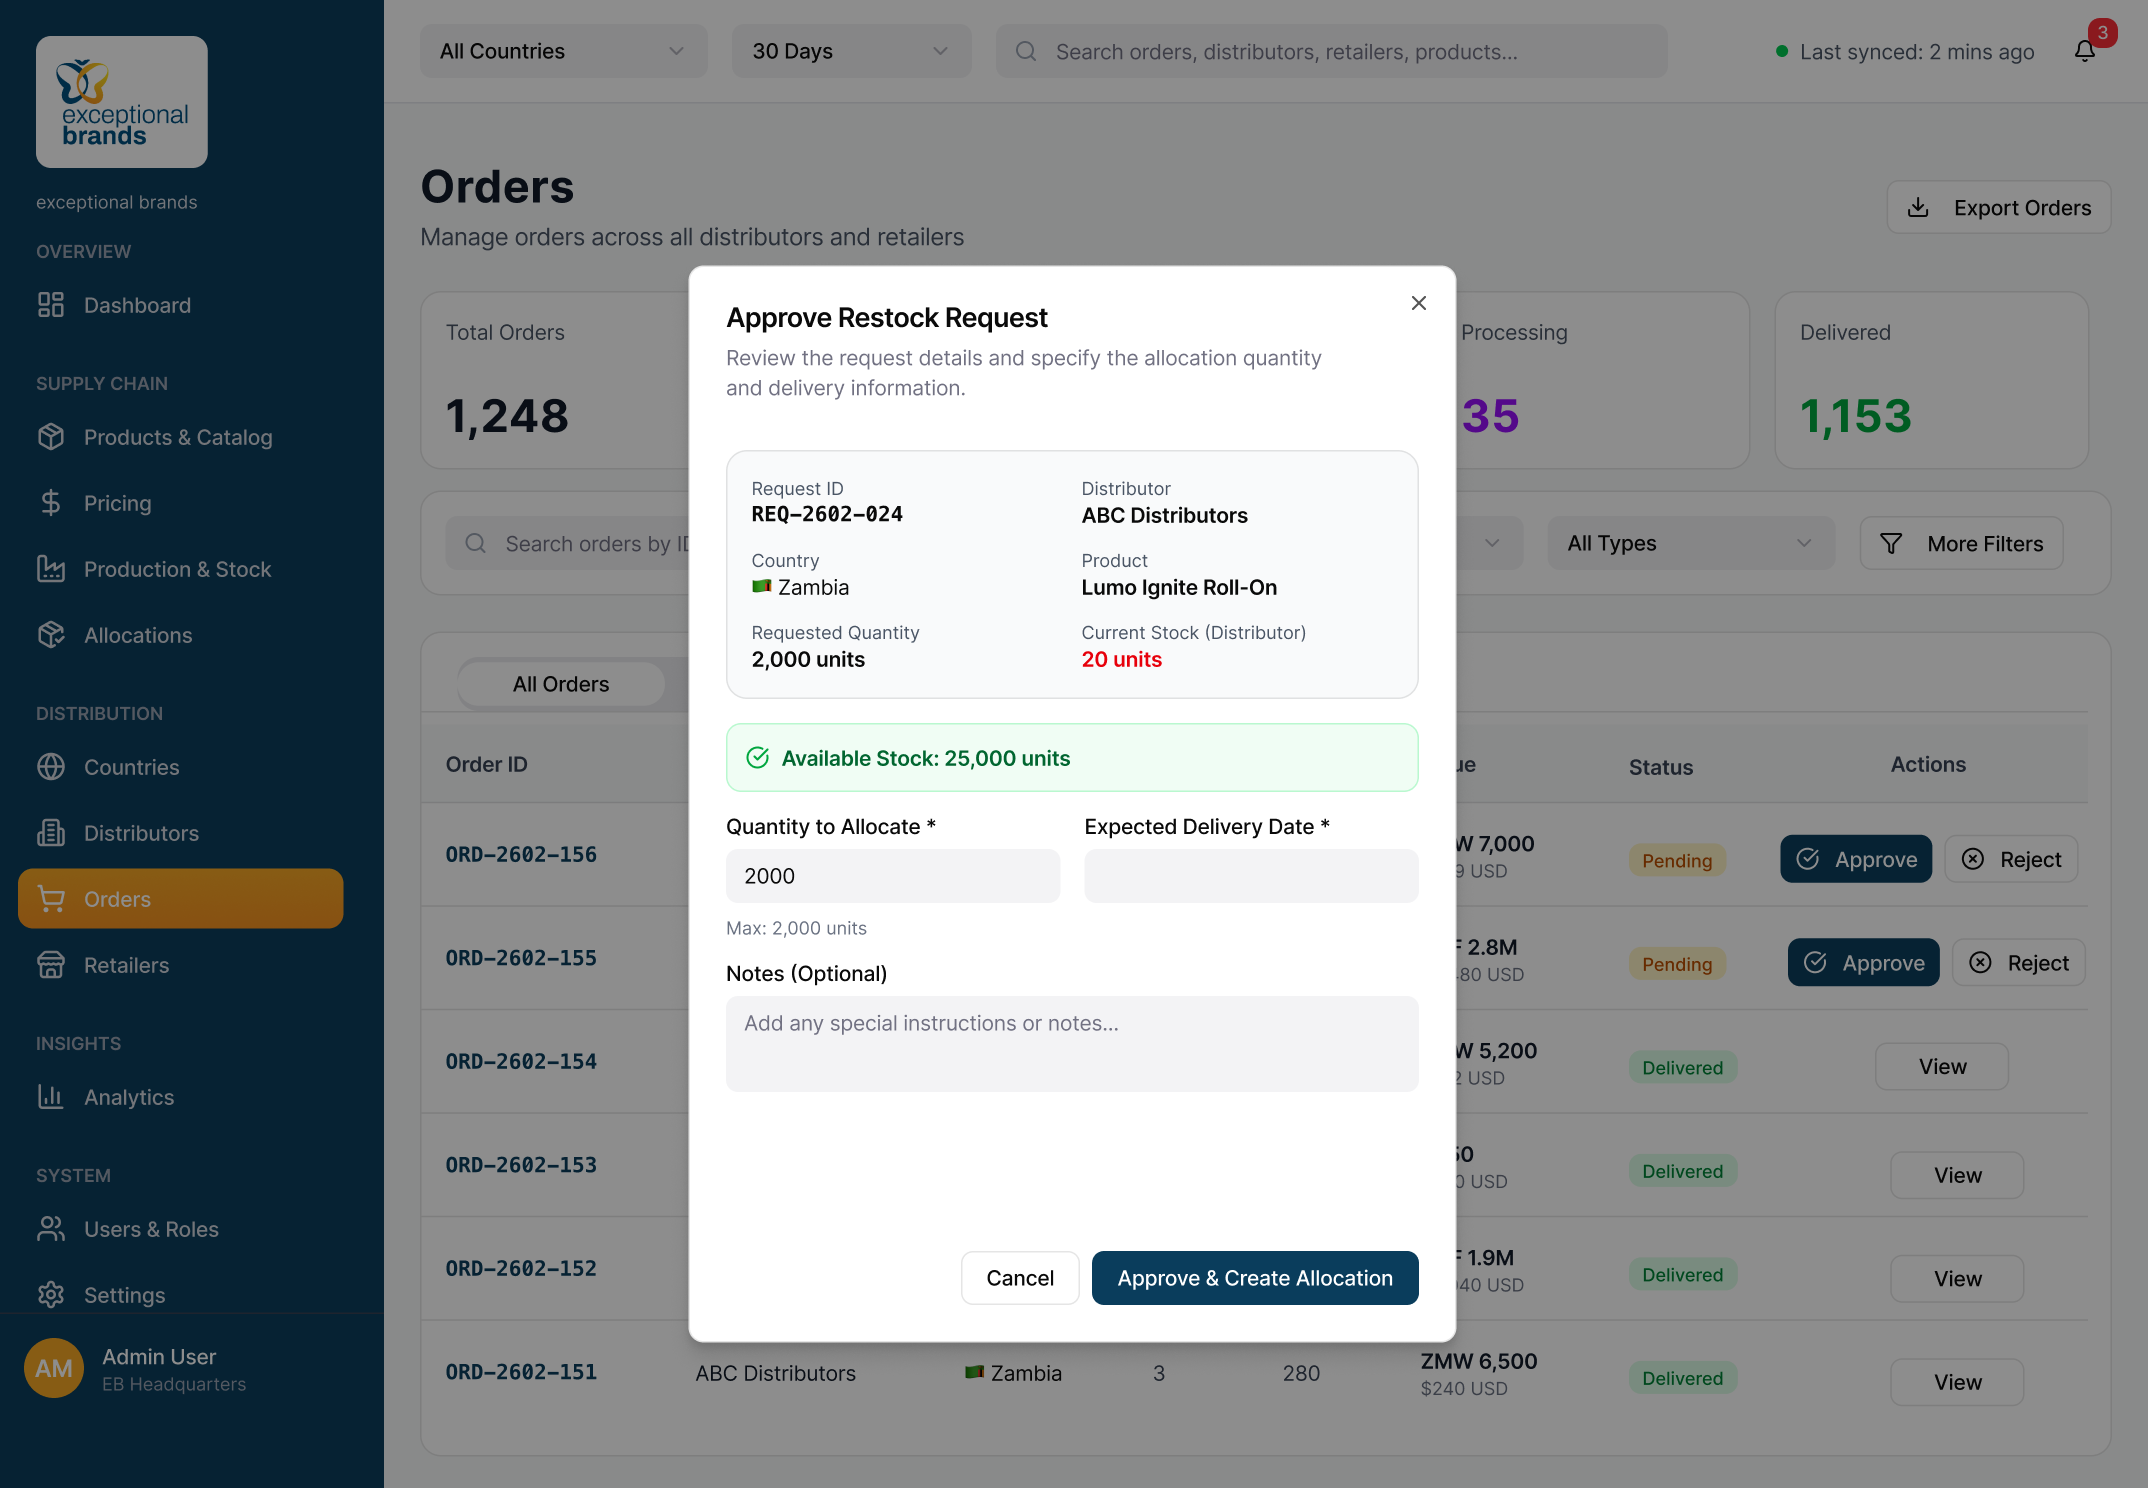The image size is (2148, 1488).
Task: Select Orders in the sidebar
Action: pos(180,899)
